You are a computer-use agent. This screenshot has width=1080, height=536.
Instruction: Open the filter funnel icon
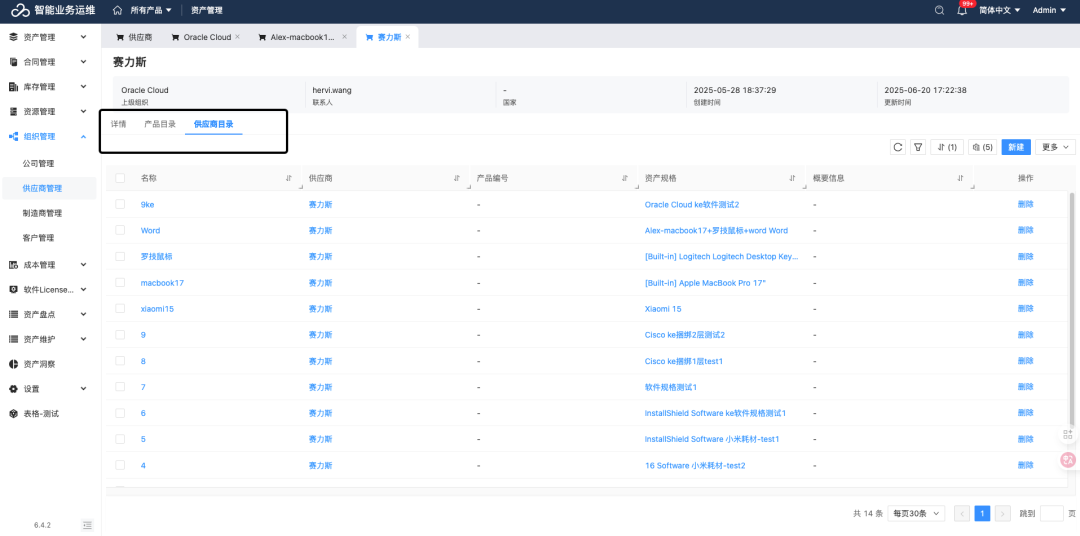(918, 147)
